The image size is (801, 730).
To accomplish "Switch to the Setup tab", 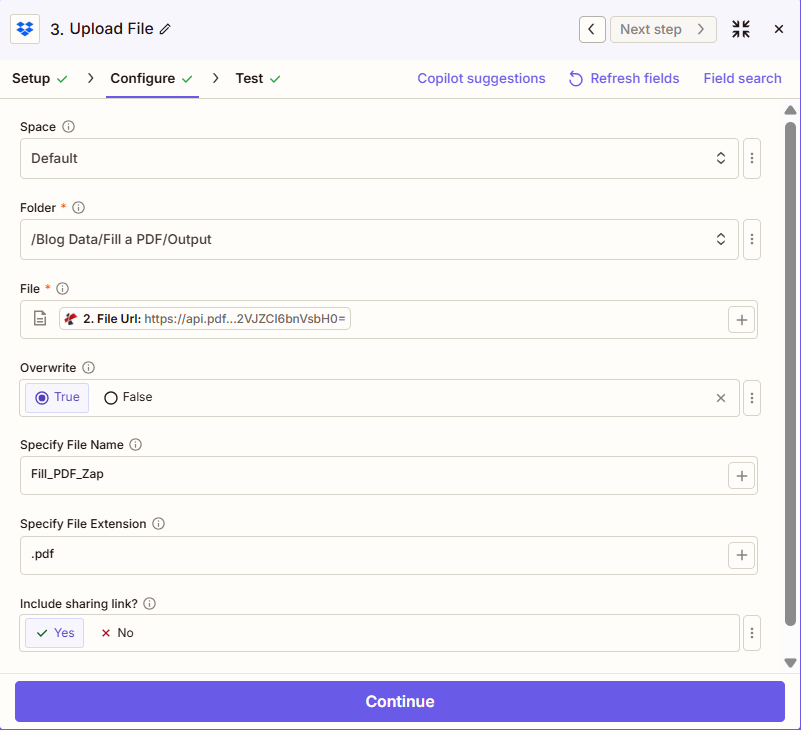I will tap(31, 79).
